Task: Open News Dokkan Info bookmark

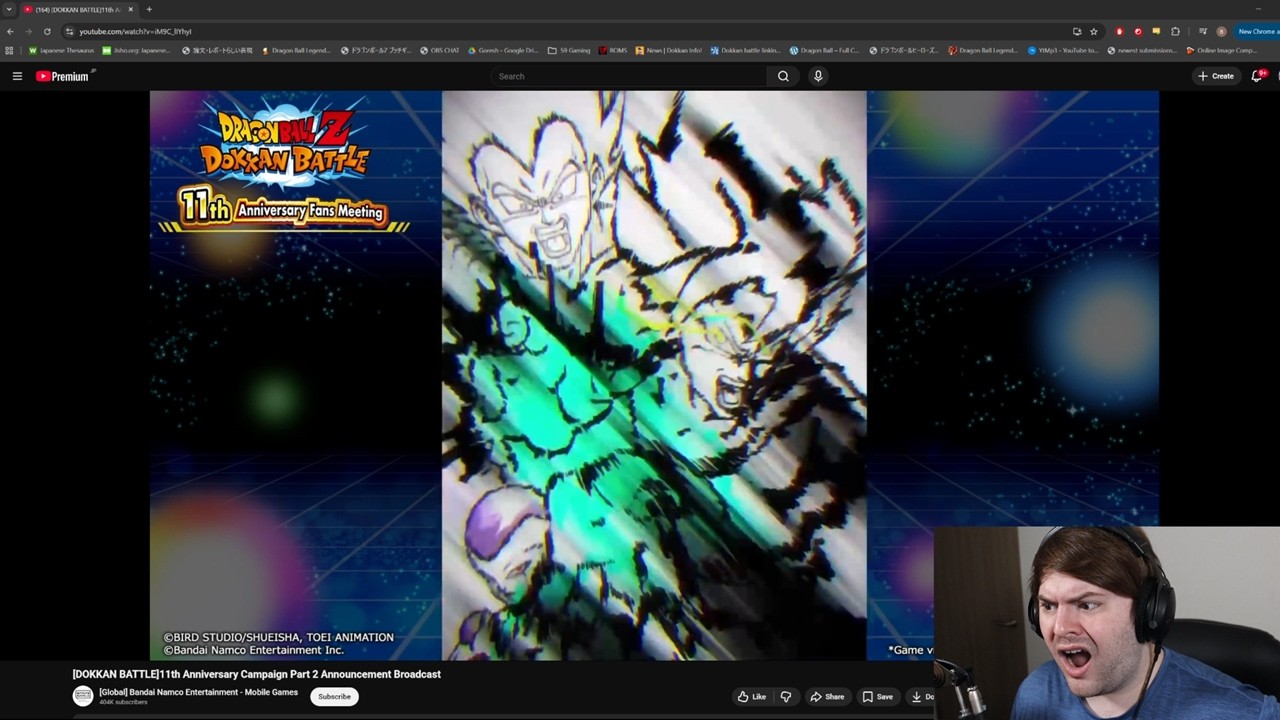Action: click(x=669, y=50)
